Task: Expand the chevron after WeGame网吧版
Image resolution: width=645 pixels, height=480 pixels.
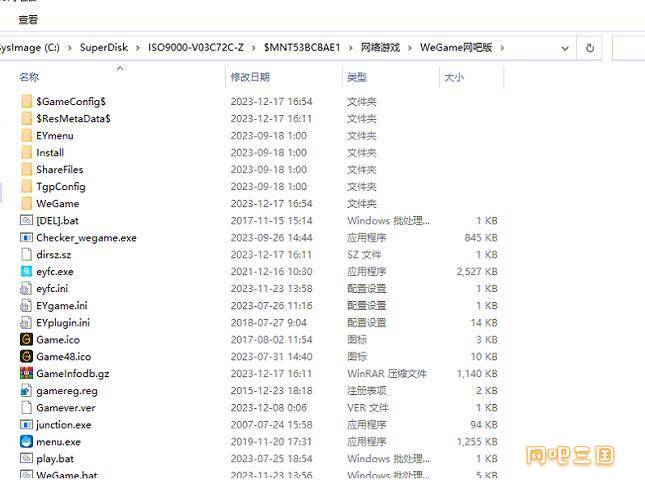Action: pyautogui.click(x=502, y=48)
